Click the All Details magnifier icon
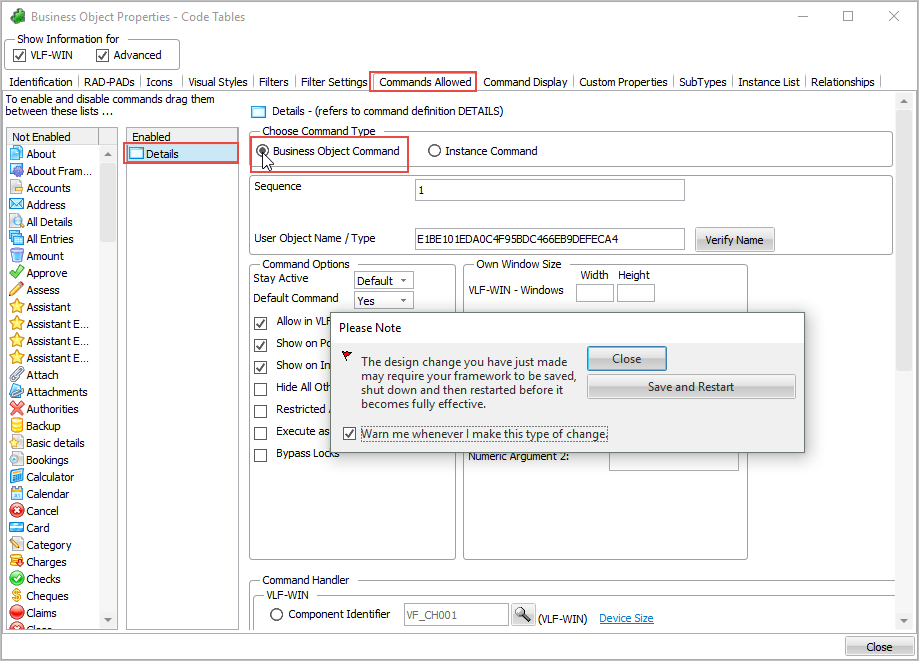919x661 pixels. [16, 222]
